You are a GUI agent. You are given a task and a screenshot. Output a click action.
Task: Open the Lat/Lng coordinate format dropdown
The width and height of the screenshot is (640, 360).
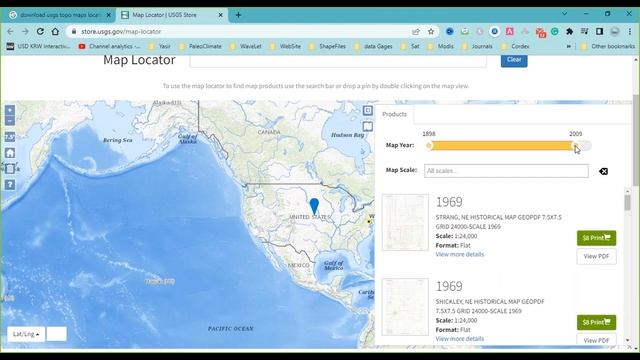(x=26, y=334)
